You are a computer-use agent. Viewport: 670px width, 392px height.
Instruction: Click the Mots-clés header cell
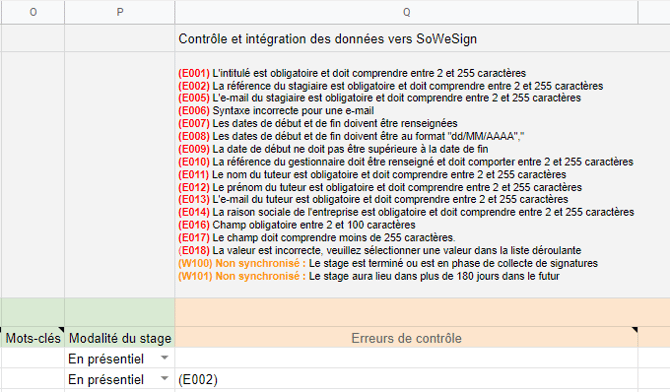33,338
